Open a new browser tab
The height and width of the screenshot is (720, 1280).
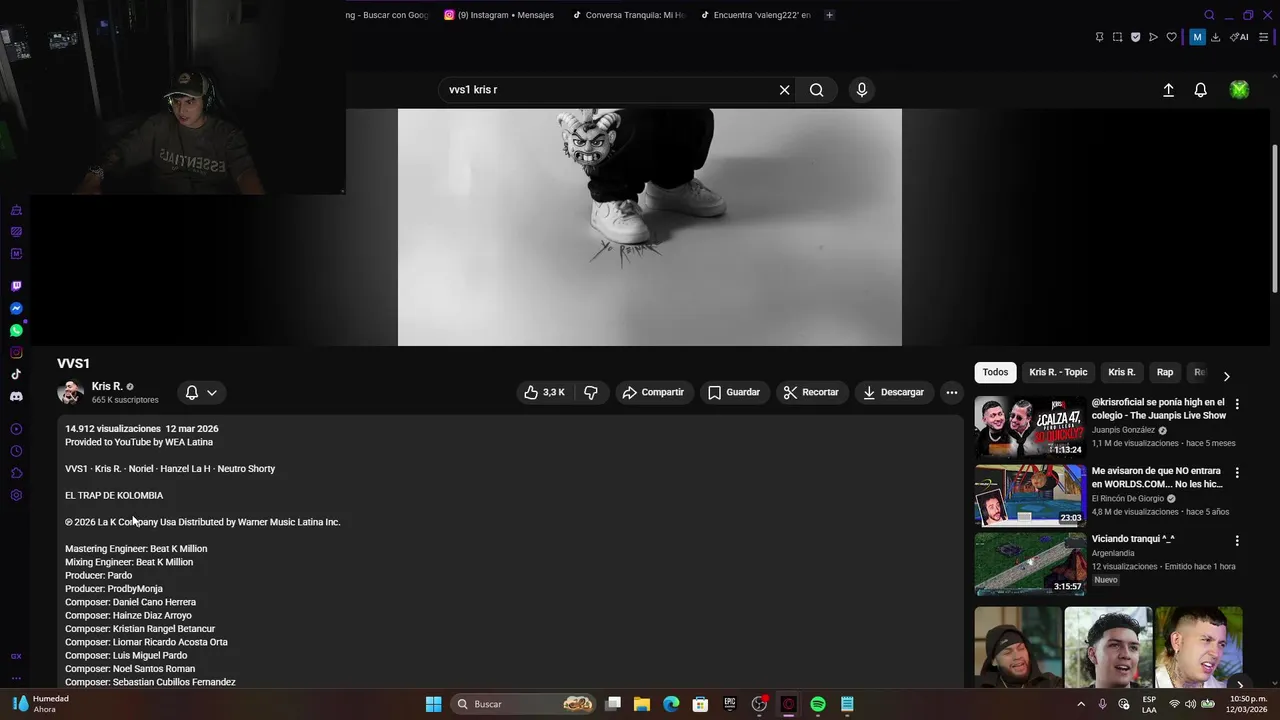point(829,15)
